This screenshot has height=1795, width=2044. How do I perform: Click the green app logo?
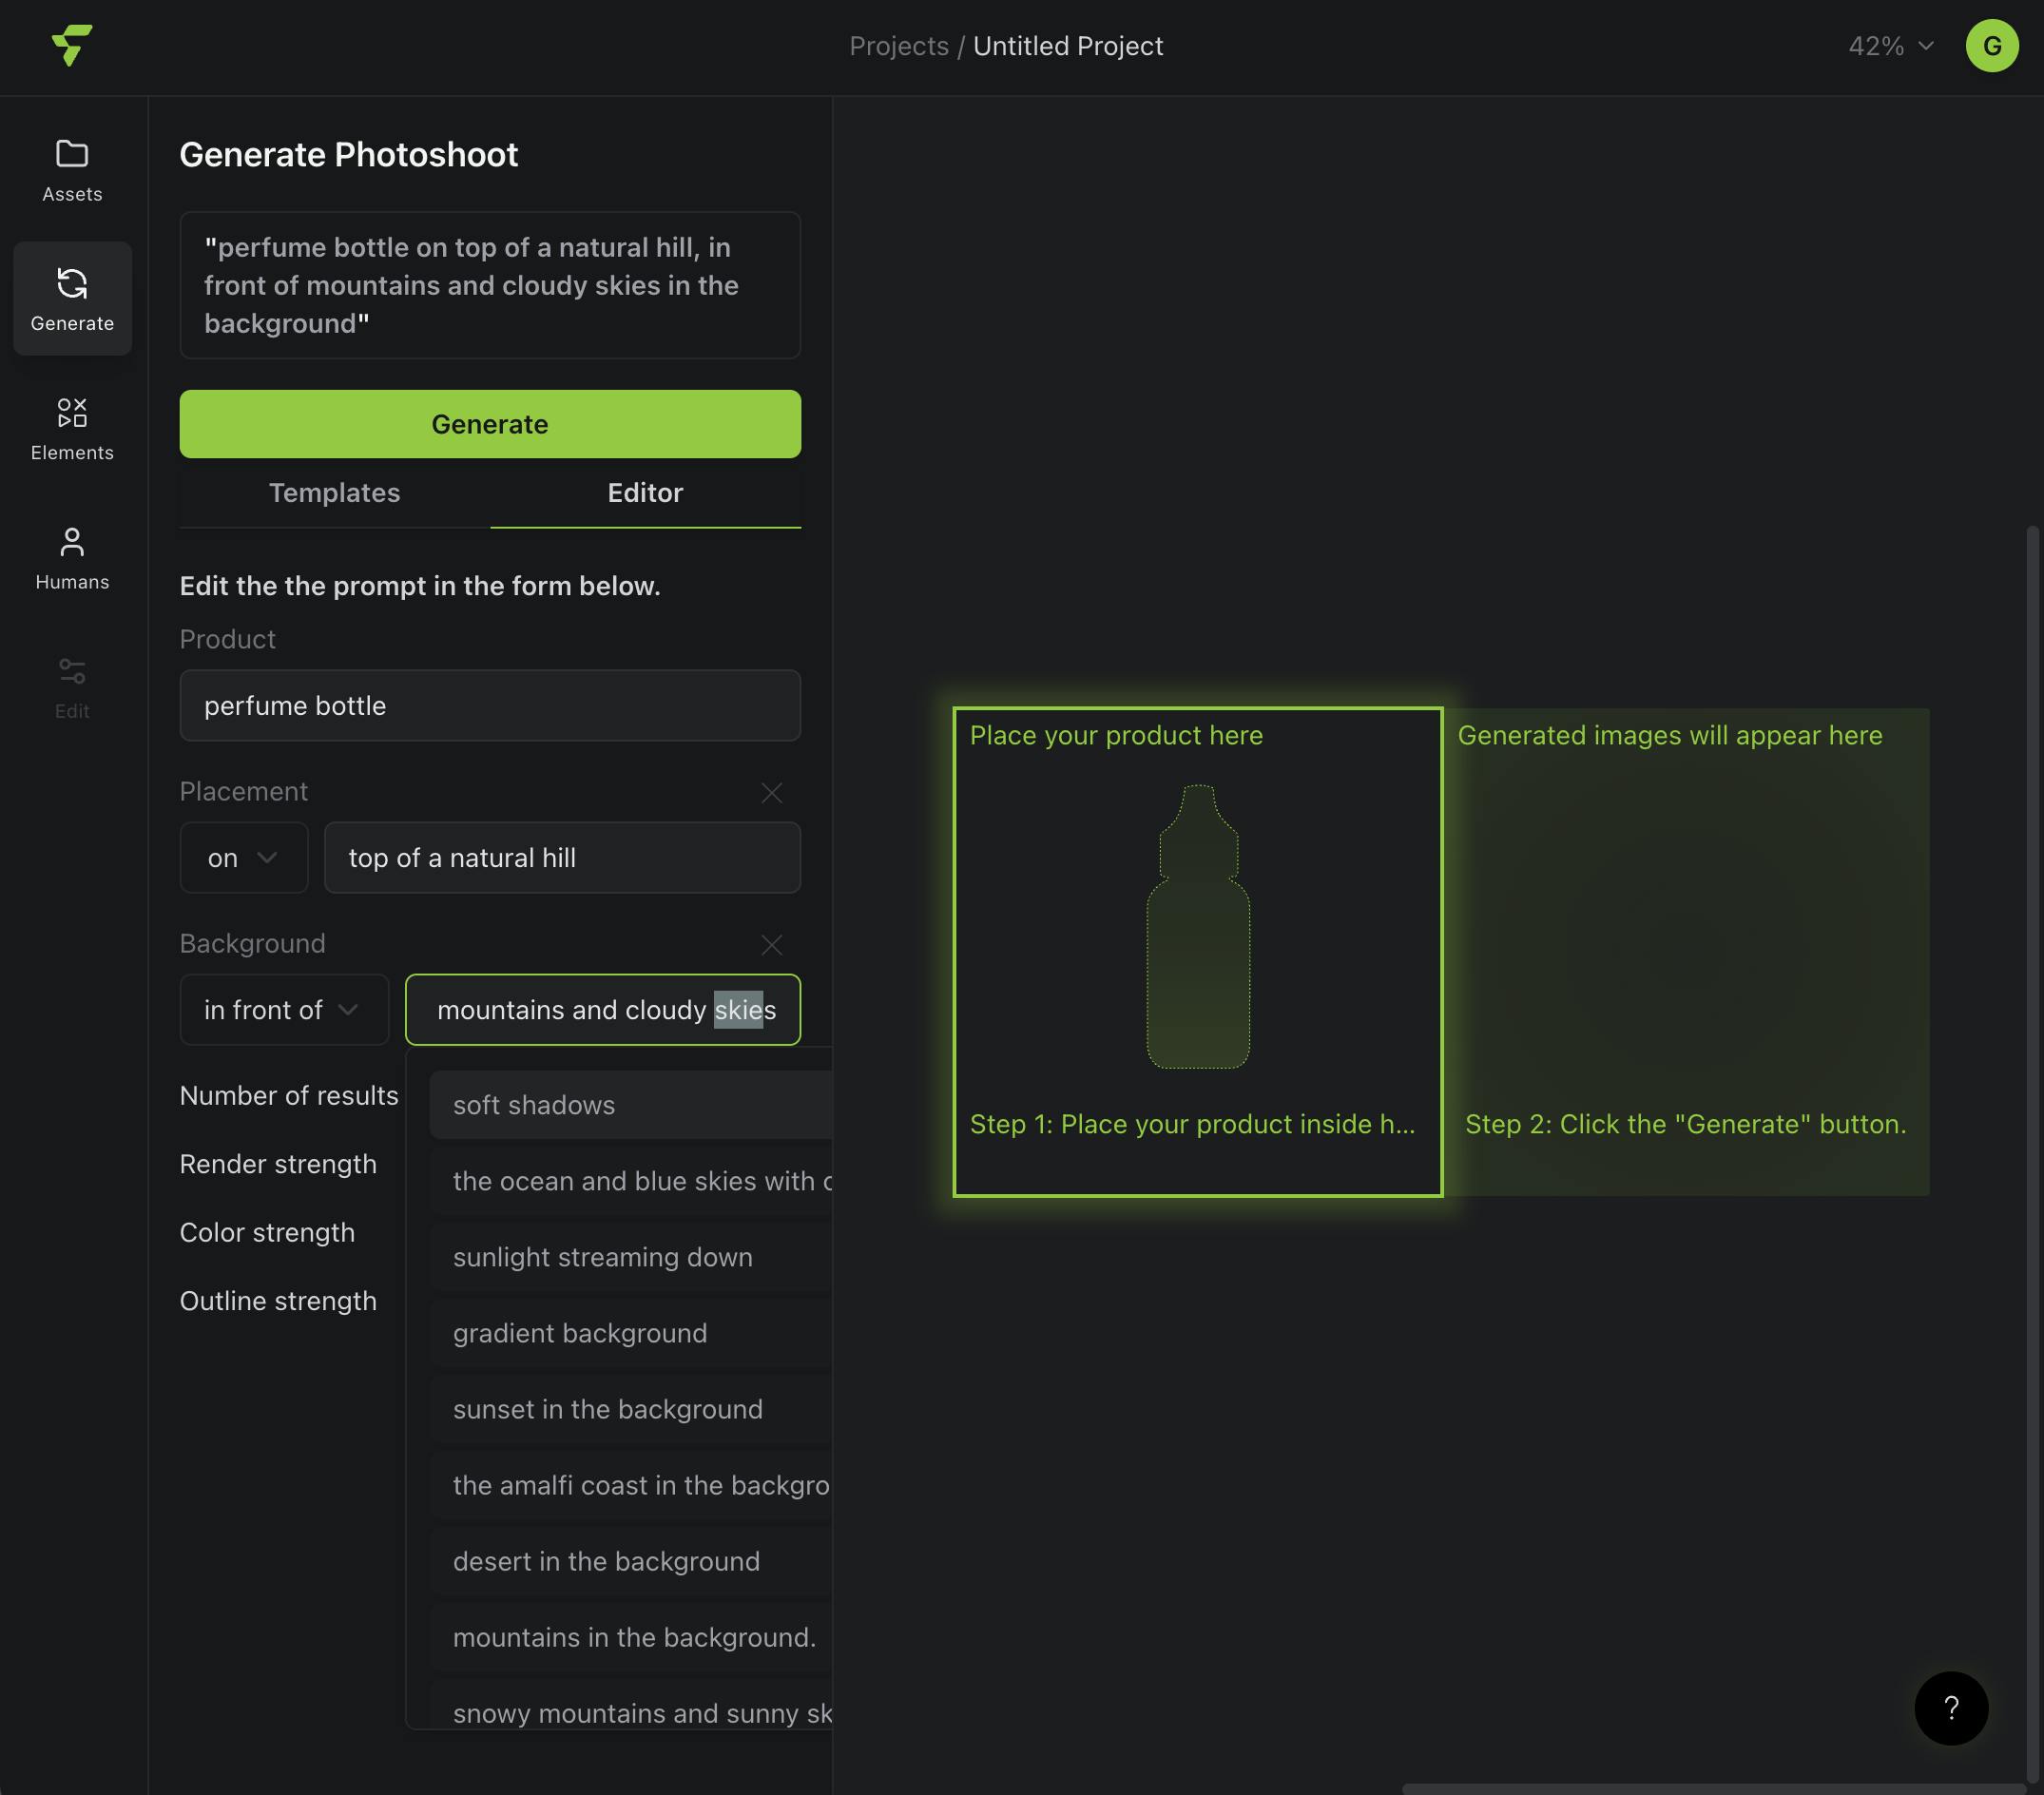[72, 45]
